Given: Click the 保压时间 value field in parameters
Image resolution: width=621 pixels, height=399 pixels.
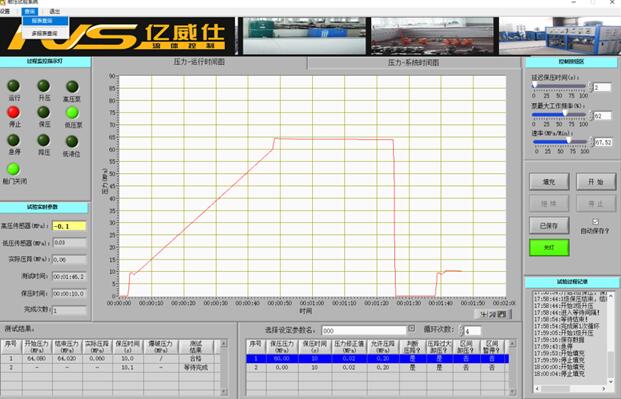Looking at the screenshot, I should (69, 294).
